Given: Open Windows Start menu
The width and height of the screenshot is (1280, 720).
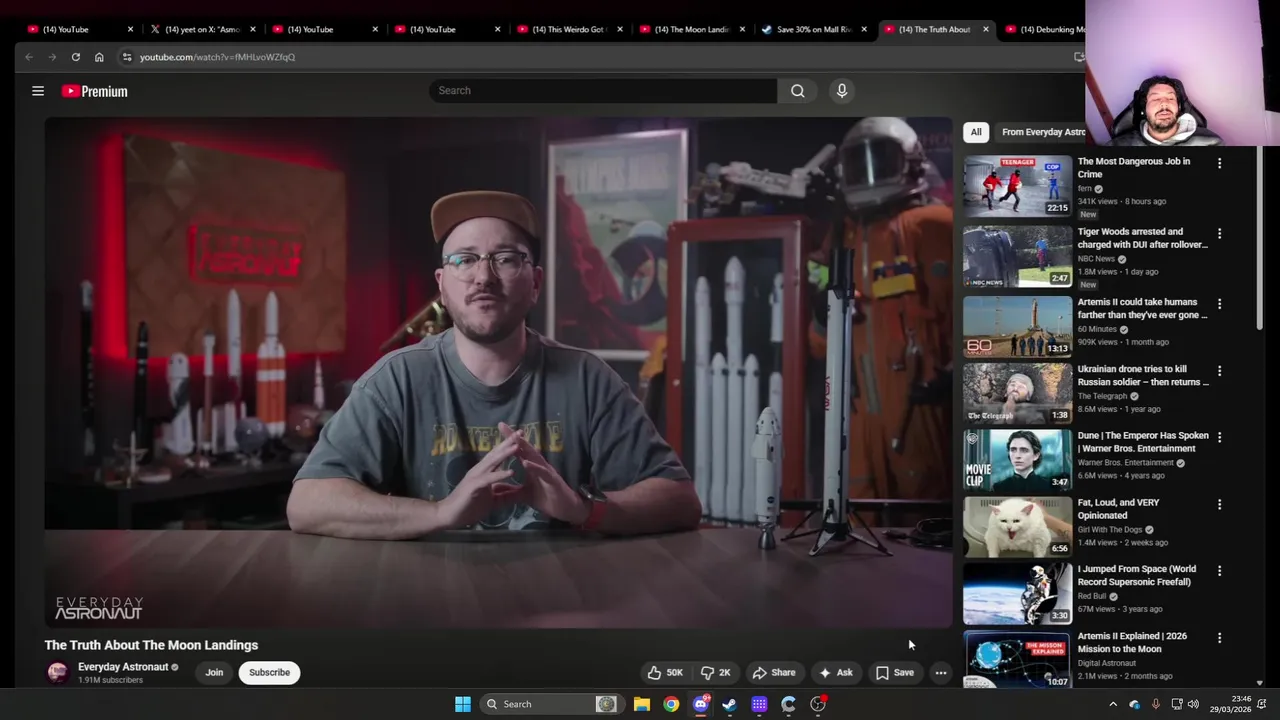Looking at the screenshot, I should [x=463, y=704].
